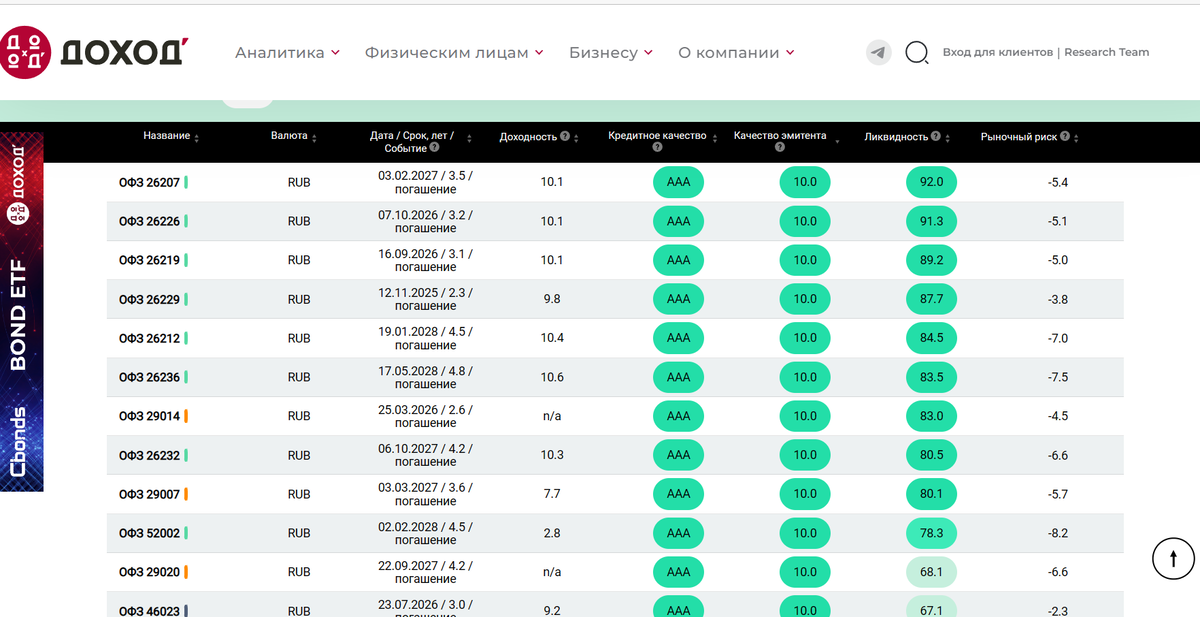The image size is (1200, 617).
Task: Click liquidity value 80.5
Action: (x=931, y=455)
